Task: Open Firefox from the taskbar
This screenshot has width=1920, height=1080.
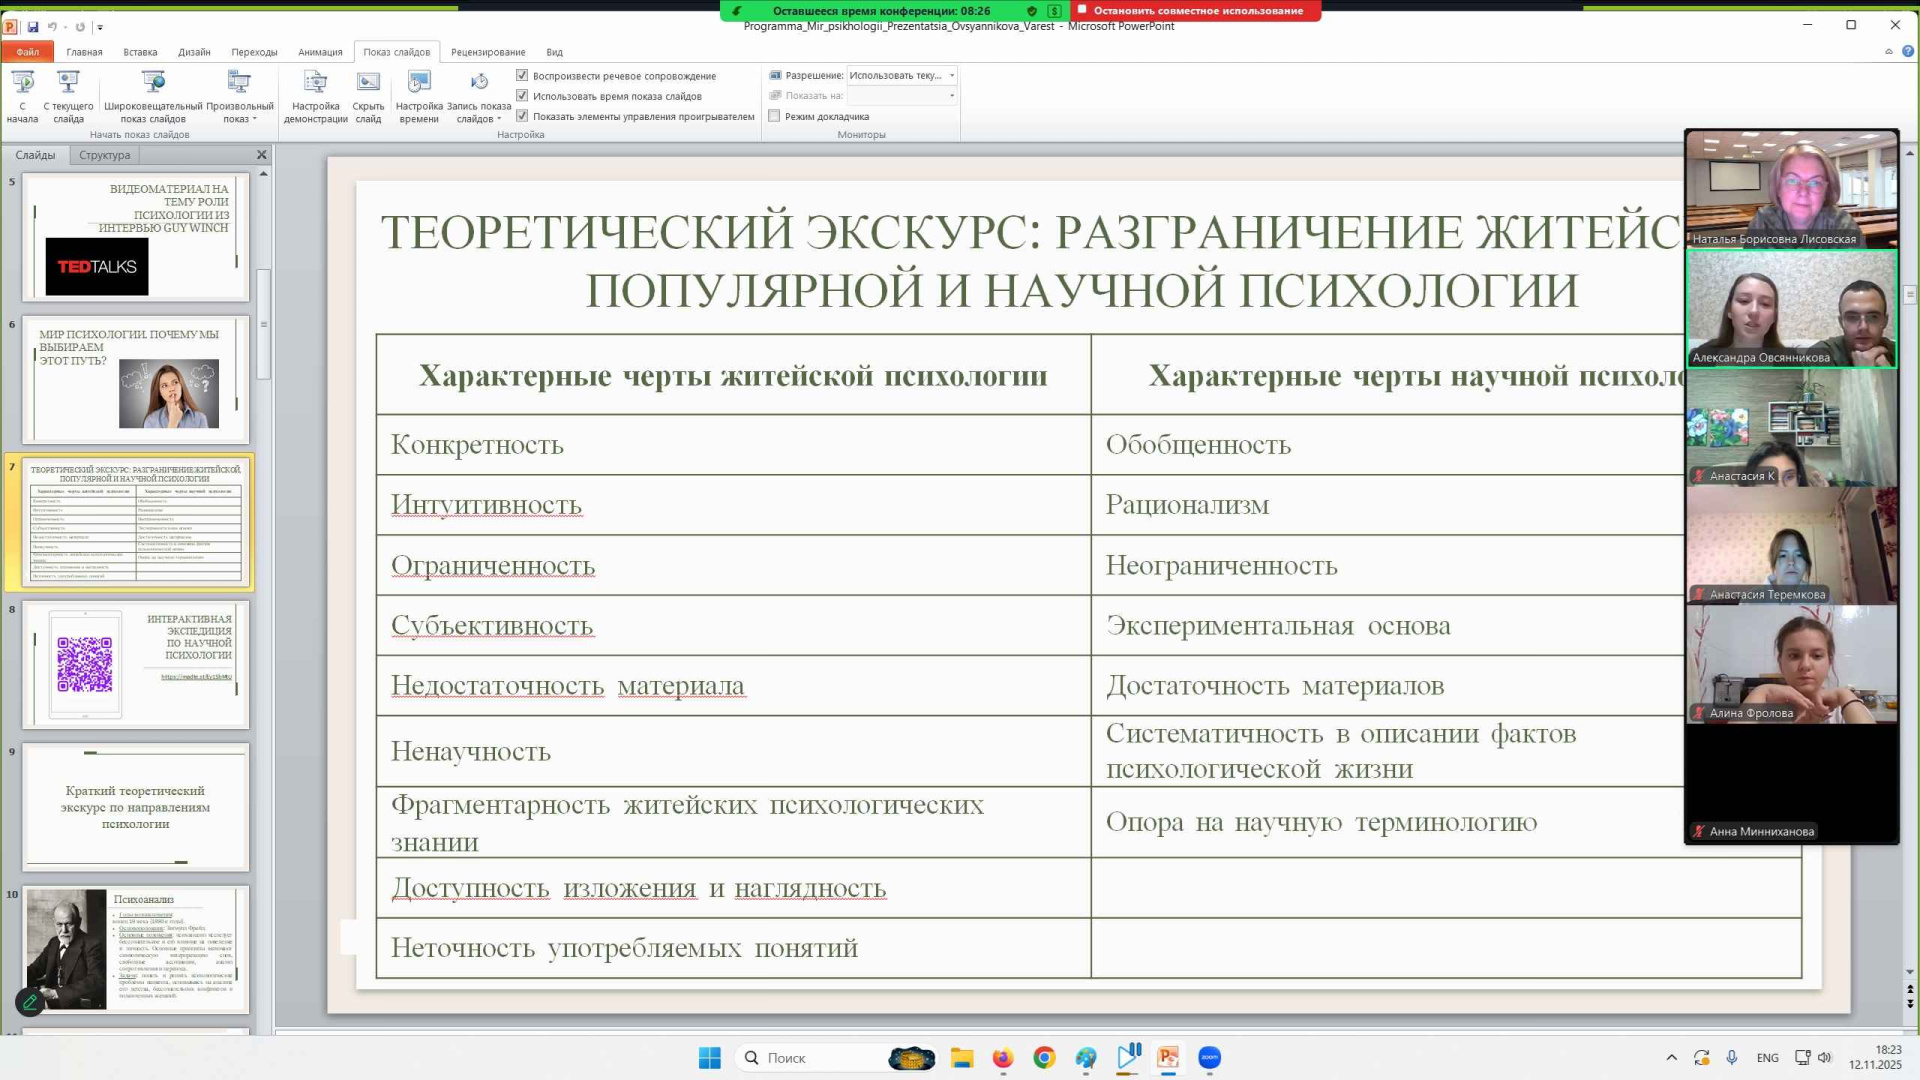Action: click(1002, 1058)
